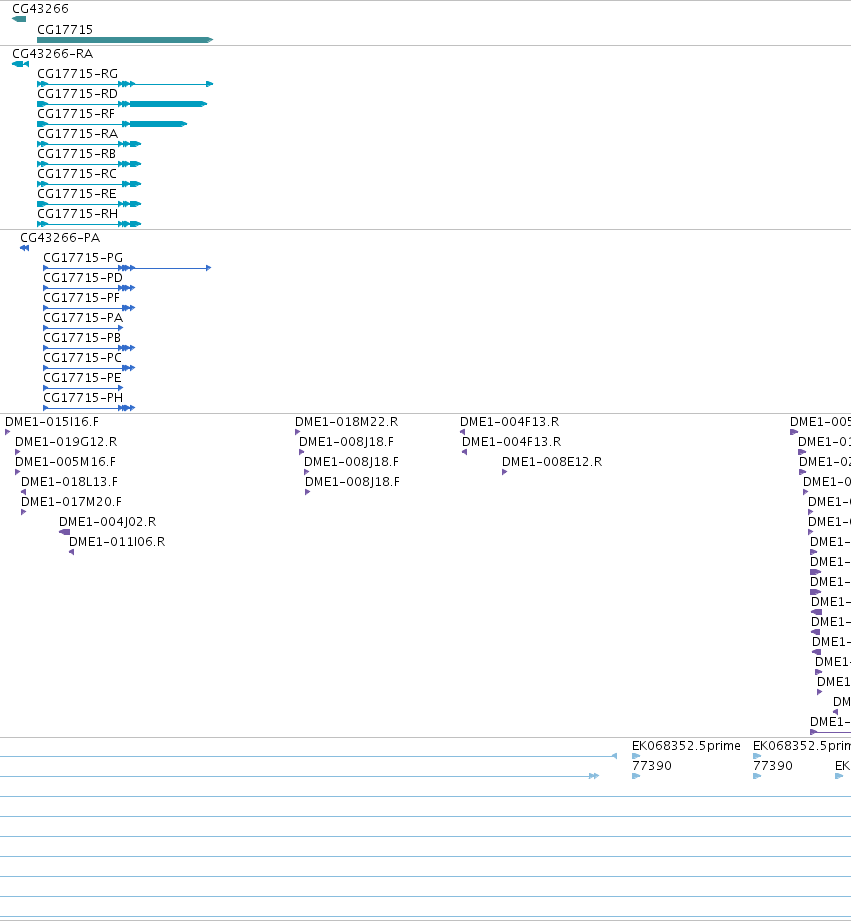Click the DME1-004J02.R feature label
This screenshot has height=921, width=851.
(x=107, y=521)
